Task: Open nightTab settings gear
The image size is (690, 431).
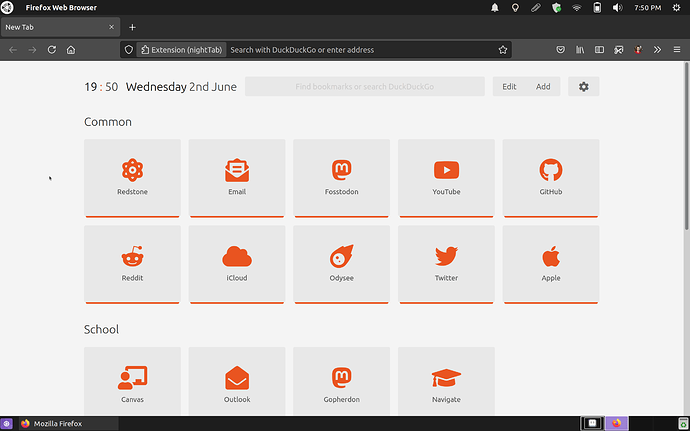Action: coord(584,87)
